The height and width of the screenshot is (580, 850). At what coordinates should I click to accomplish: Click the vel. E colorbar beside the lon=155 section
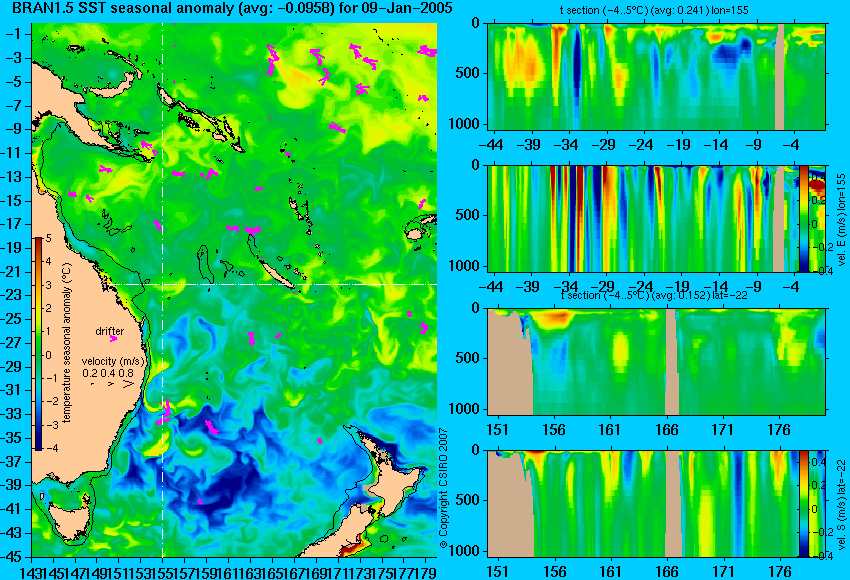coord(804,219)
